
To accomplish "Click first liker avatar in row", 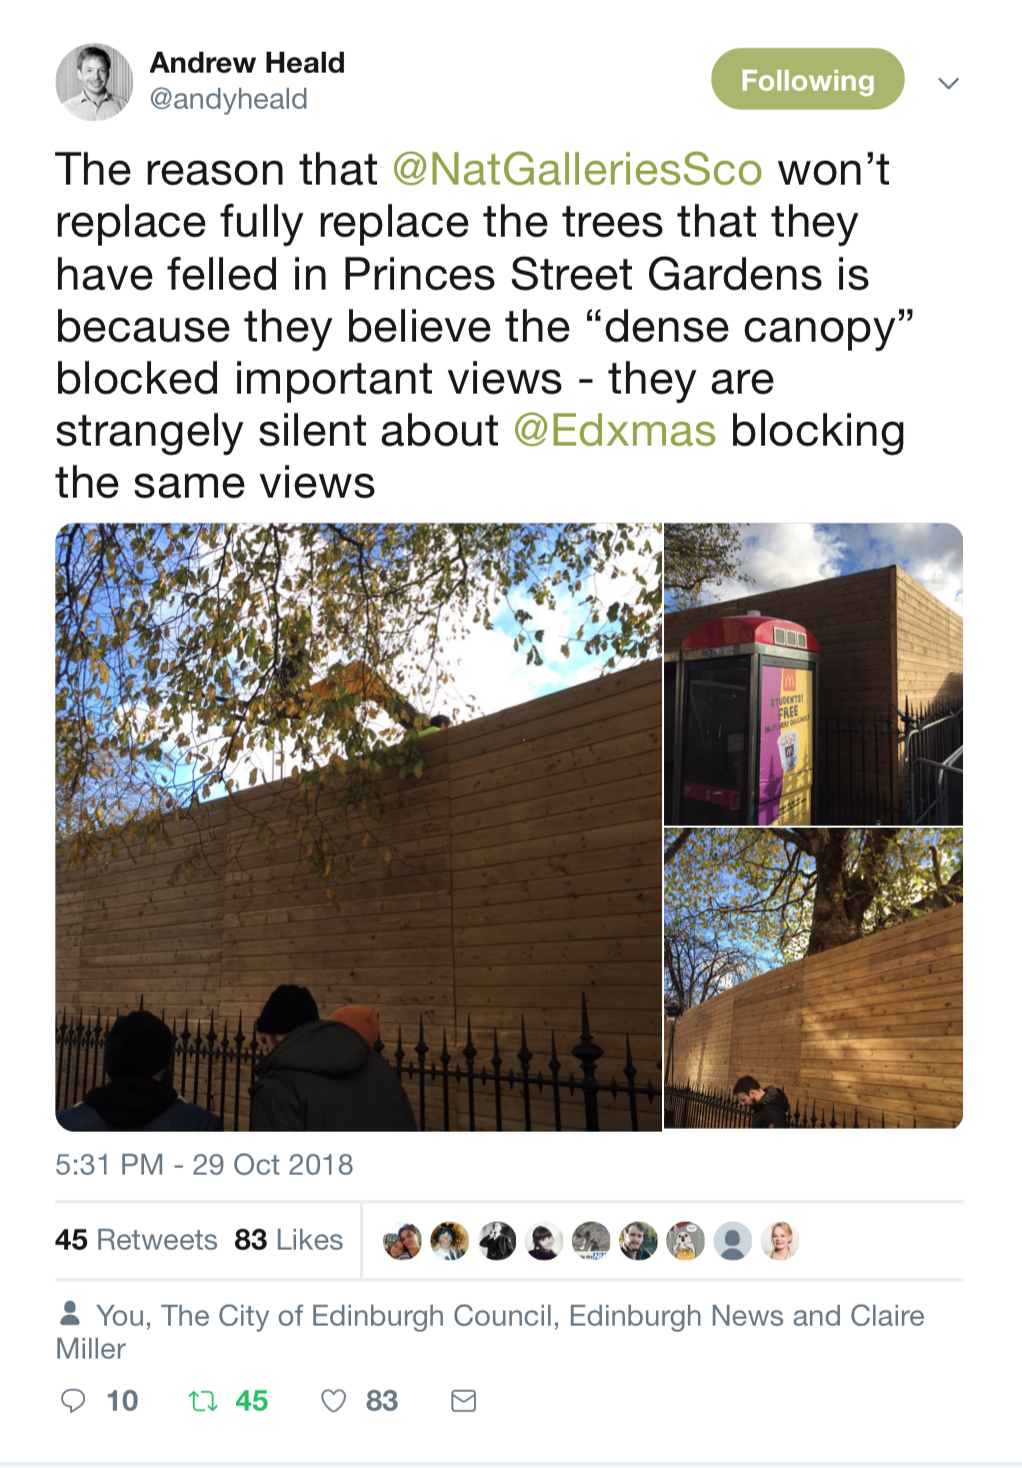I will [402, 1241].
